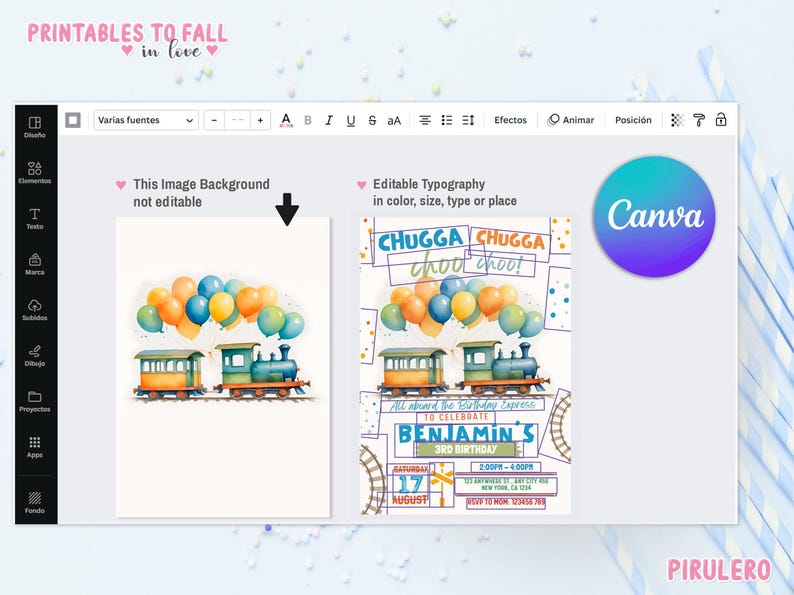Open the Elementos panel
The height and width of the screenshot is (595, 794).
(x=34, y=173)
